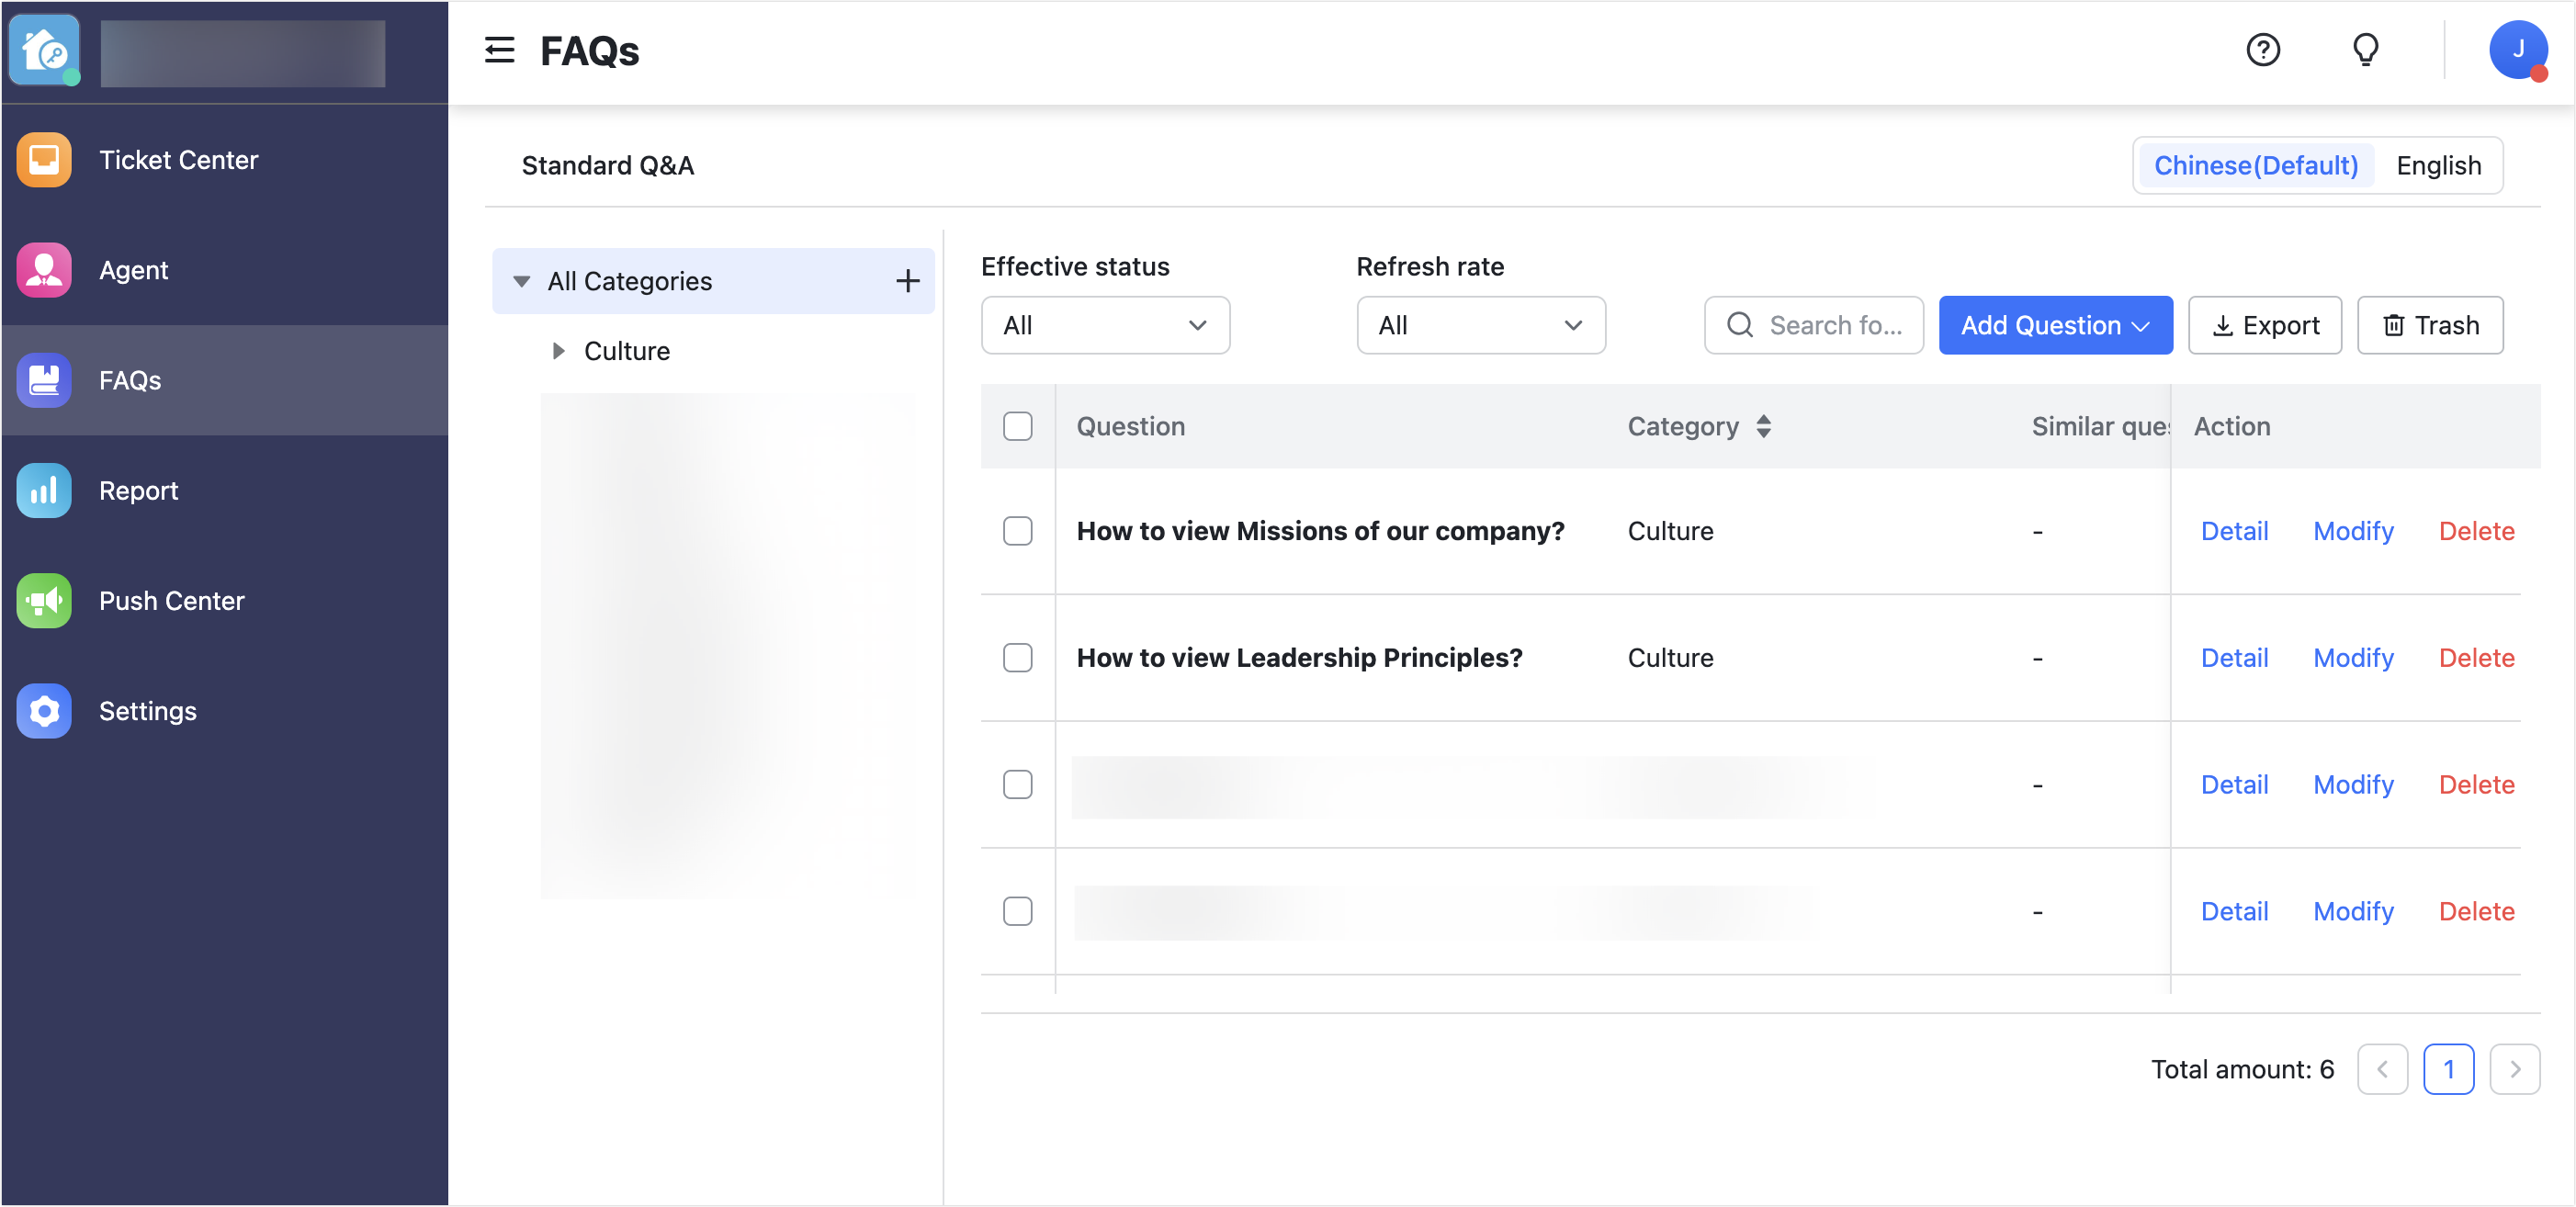Add a new category with the plus icon
The width and height of the screenshot is (2576, 1207).
pos(907,280)
